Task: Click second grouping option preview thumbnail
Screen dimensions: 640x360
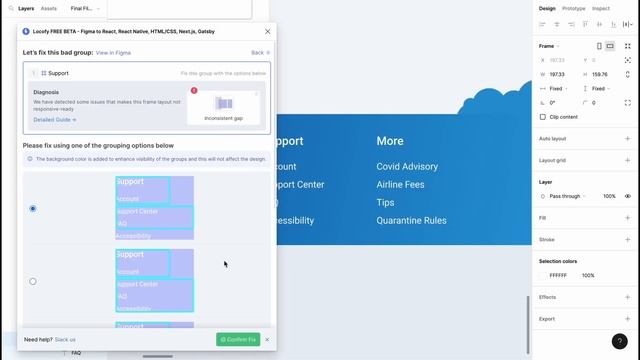Action: tap(155, 280)
